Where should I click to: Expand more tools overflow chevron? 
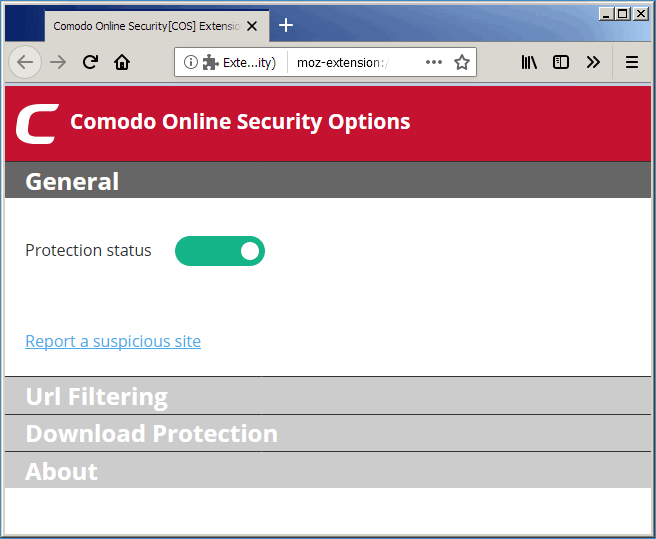point(593,62)
